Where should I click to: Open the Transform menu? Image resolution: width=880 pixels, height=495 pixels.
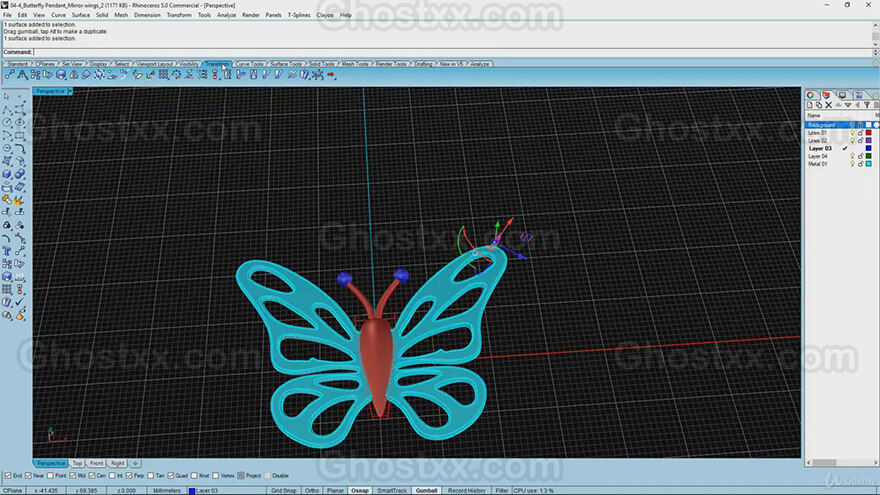179,15
